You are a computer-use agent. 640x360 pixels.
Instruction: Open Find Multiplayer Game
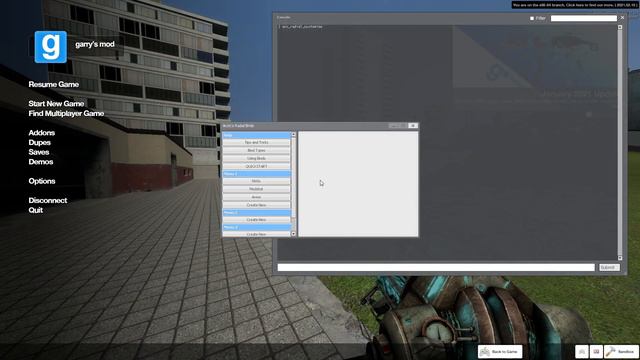tap(66, 113)
